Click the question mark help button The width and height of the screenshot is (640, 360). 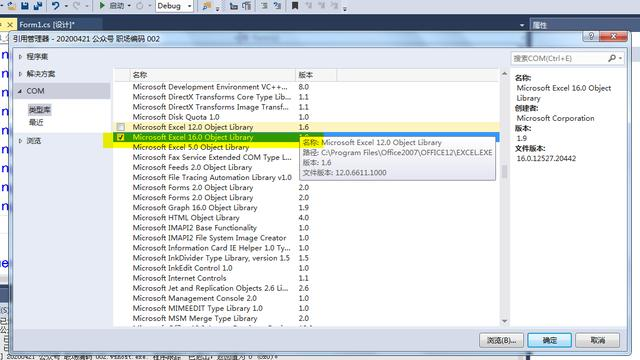pyautogui.click(x=591, y=36)
